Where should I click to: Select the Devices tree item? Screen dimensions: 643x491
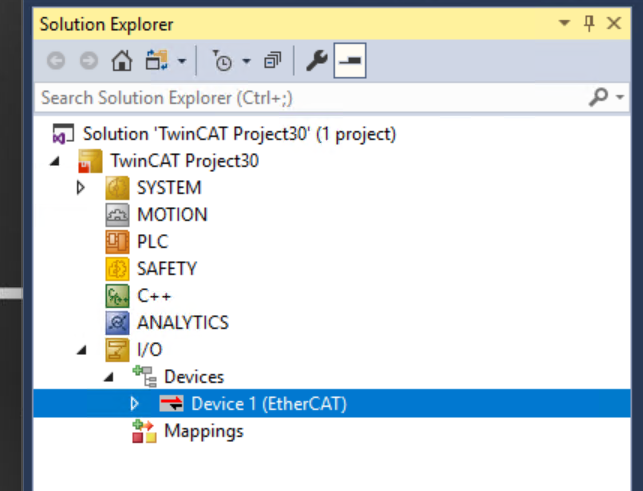pos(194,377)
